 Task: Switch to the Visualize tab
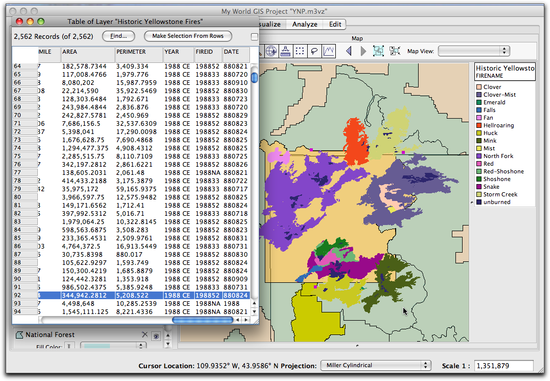coord(270,24)
